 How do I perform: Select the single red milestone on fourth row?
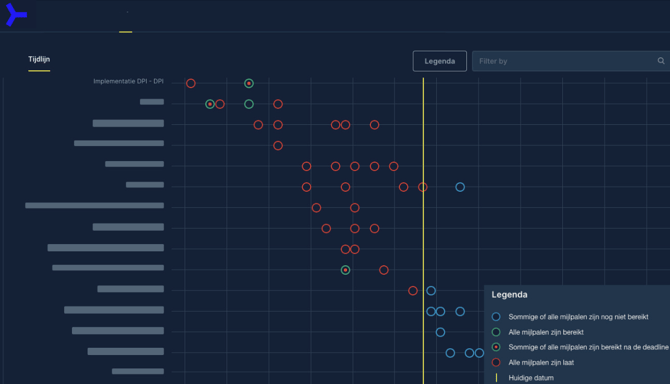pyautogui.click(x=278, y=146)
